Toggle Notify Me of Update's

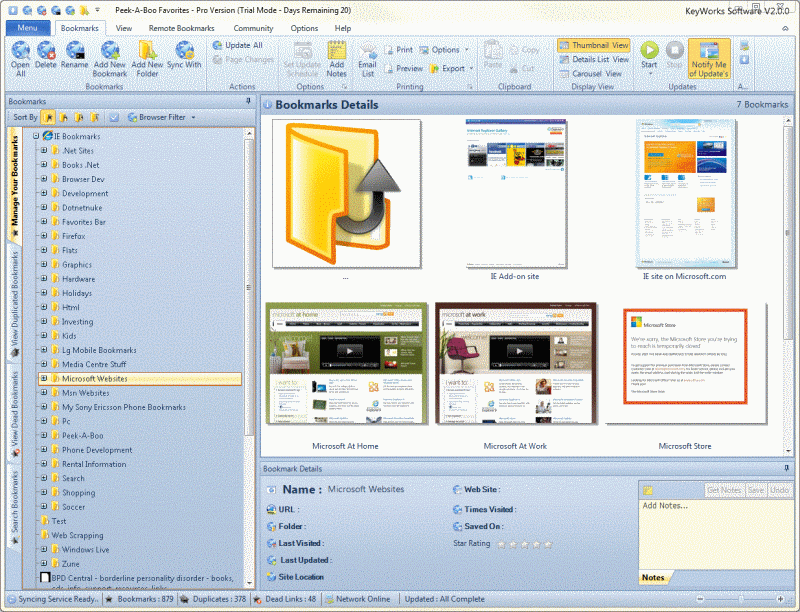pos(709,59)
